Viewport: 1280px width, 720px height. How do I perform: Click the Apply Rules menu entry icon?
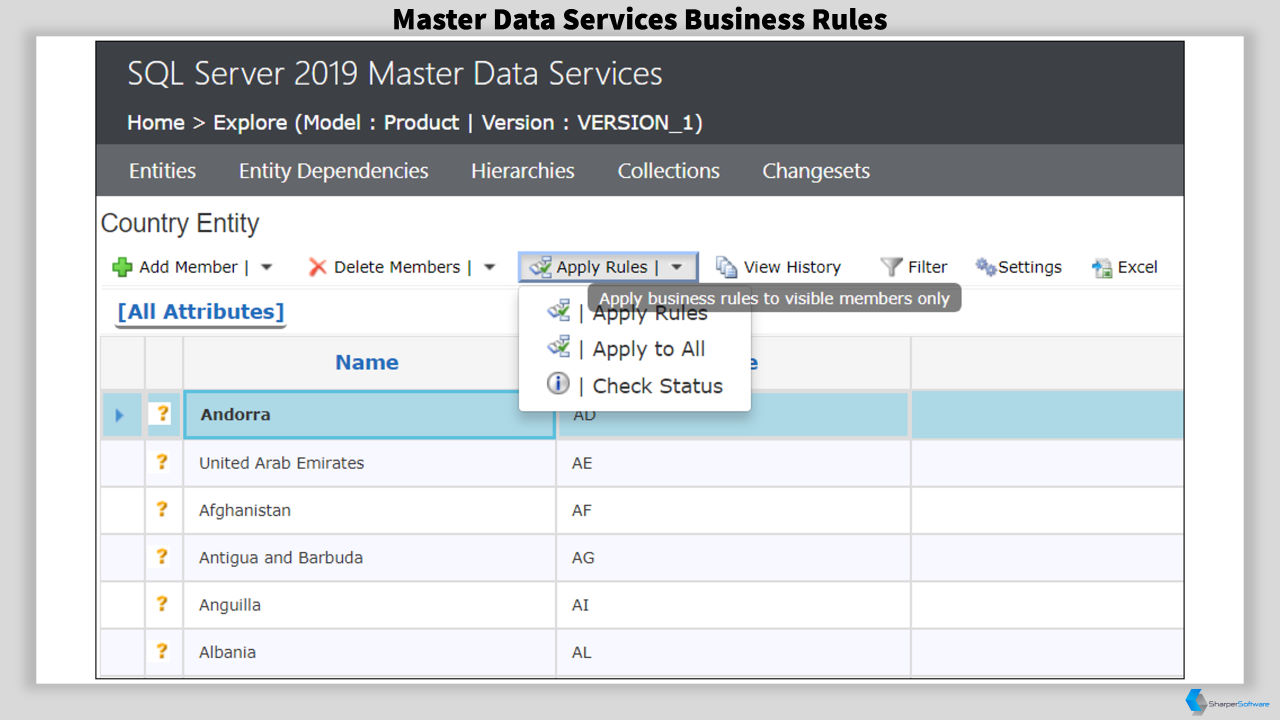point(558,312)
